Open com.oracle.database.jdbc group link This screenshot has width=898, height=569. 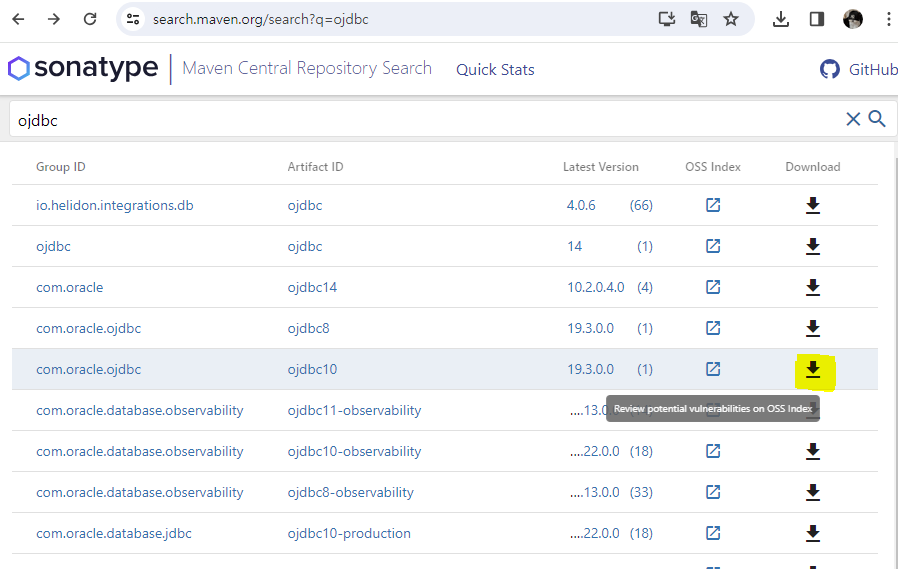coord(113,534)
